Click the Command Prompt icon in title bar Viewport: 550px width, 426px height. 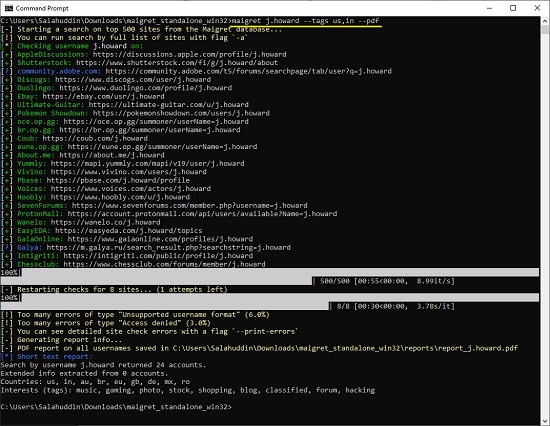(x=8, y=8)
